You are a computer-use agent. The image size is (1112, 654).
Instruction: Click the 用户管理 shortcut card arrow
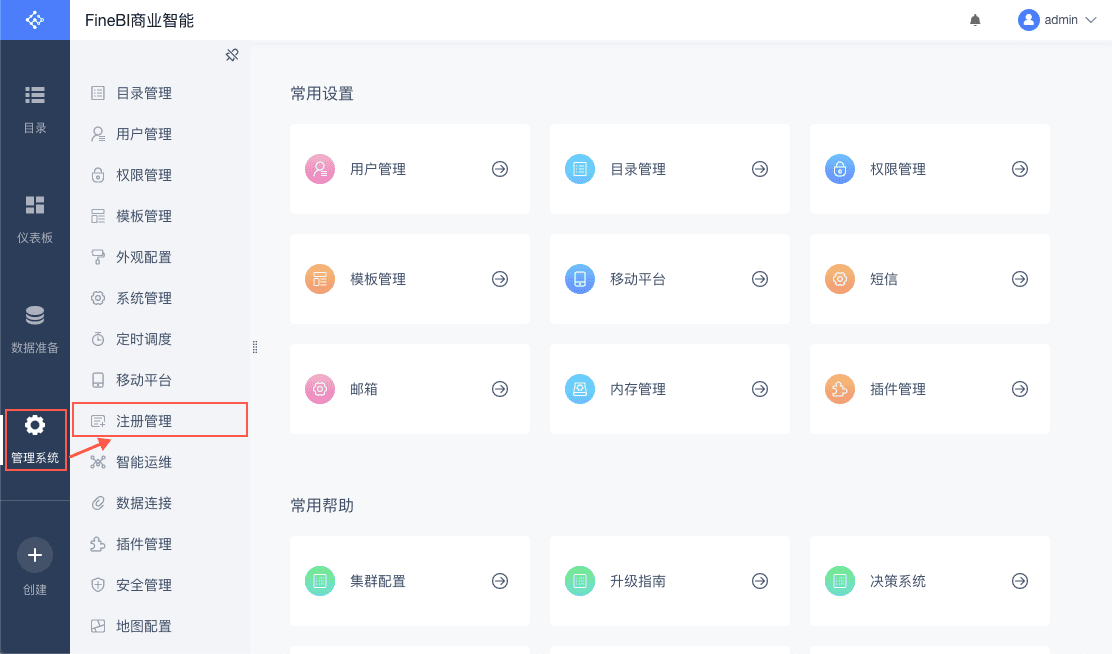coord(500,169)
